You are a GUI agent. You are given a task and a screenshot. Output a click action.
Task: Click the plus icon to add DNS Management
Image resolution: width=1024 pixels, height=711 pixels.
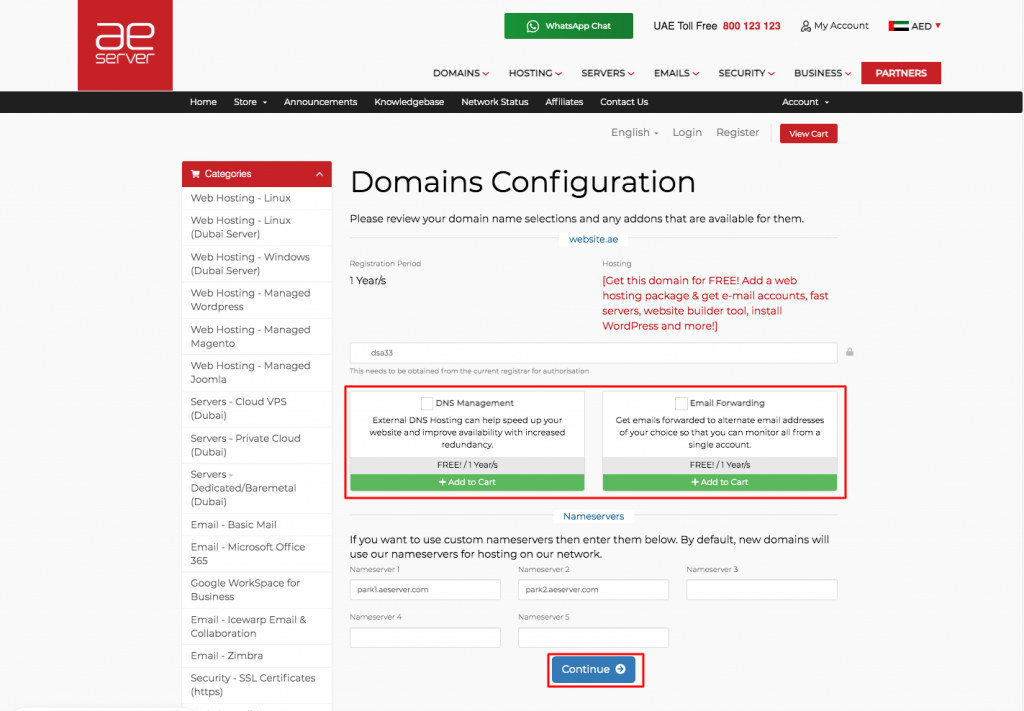coord(441,482)
